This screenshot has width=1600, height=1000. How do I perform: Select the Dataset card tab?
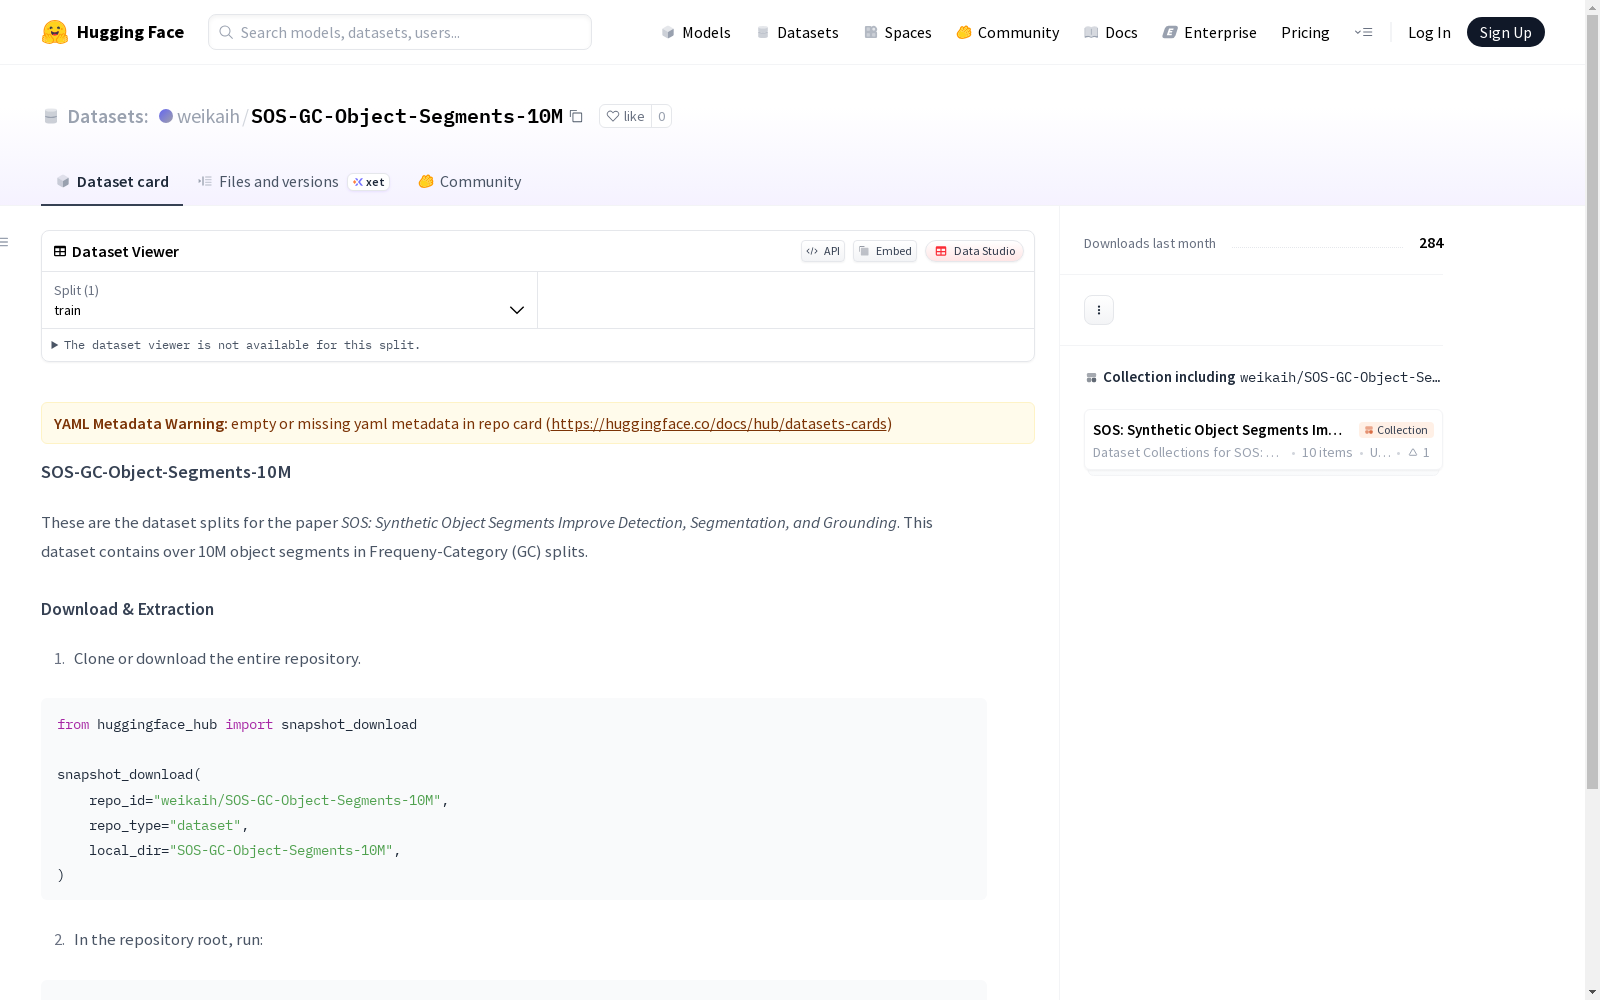tap(112, 181)
